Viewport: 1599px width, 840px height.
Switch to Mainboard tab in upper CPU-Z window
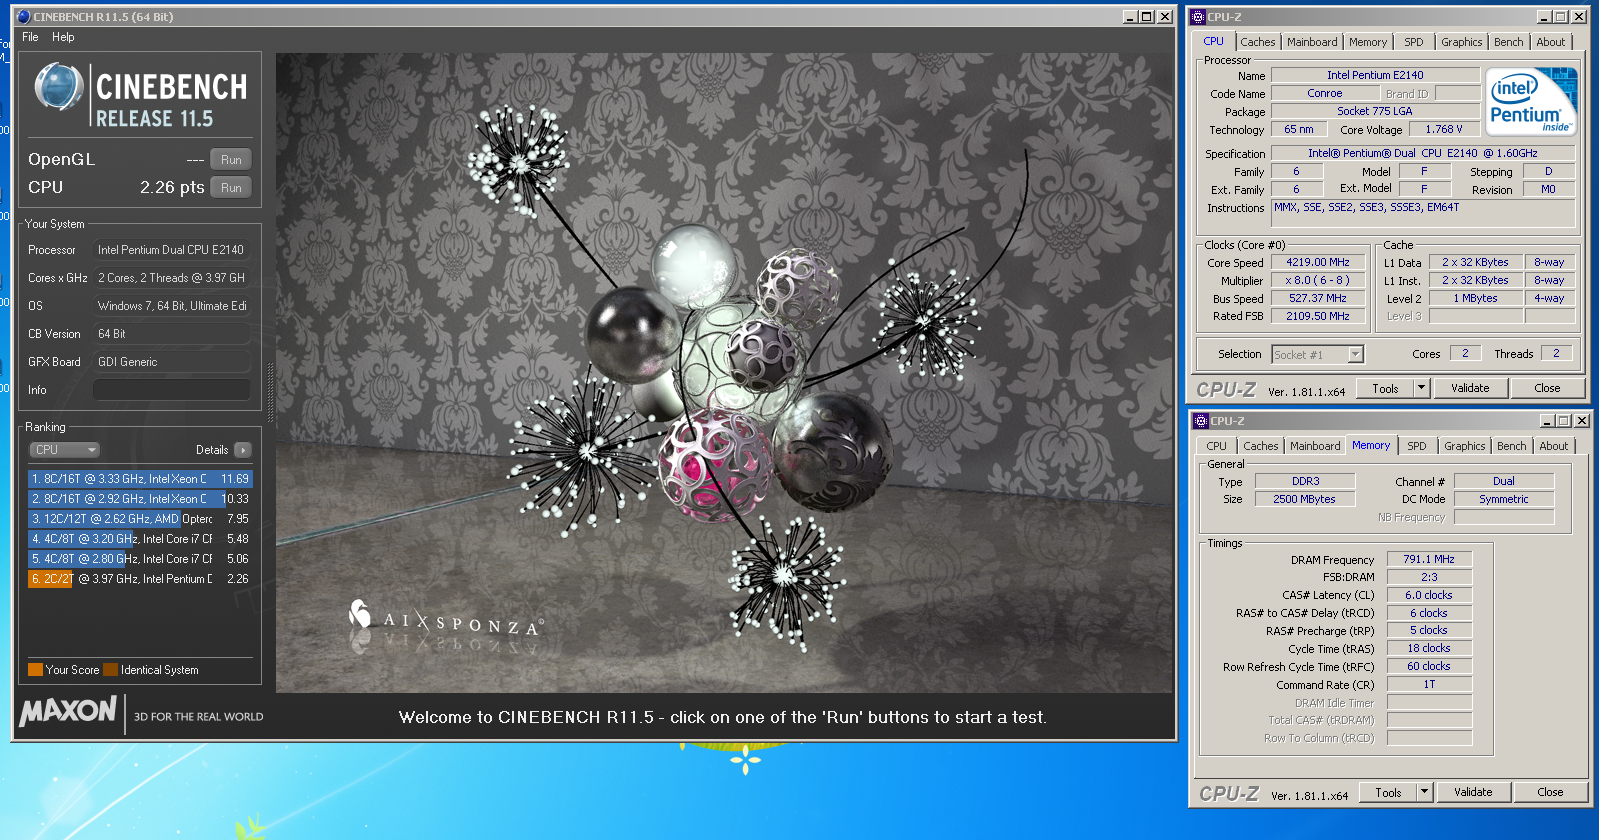click(1312, 42)
